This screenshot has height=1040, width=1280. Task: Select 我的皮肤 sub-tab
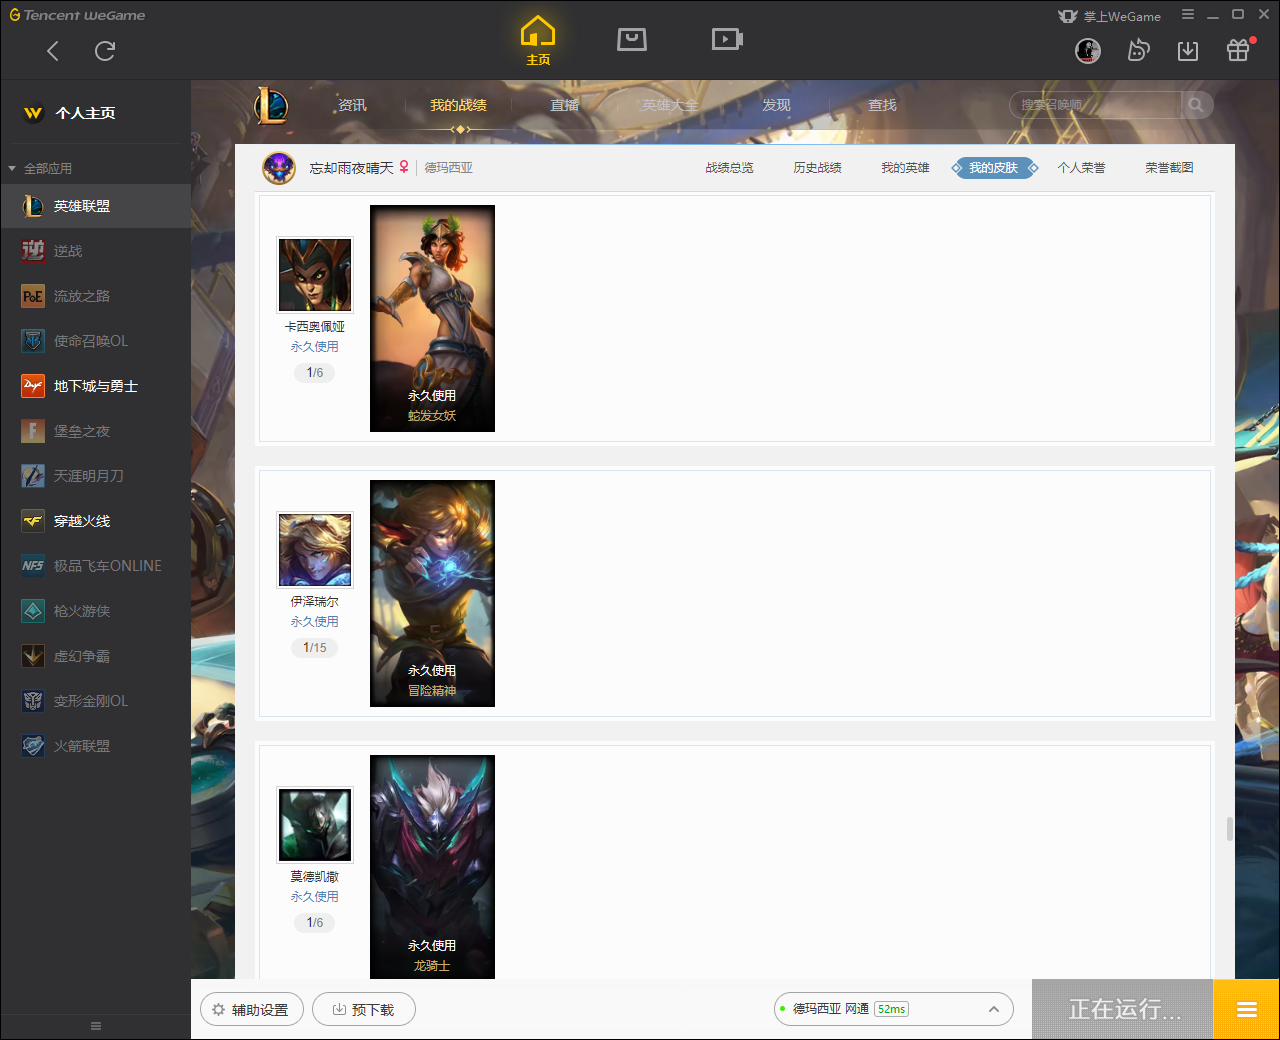994,168
